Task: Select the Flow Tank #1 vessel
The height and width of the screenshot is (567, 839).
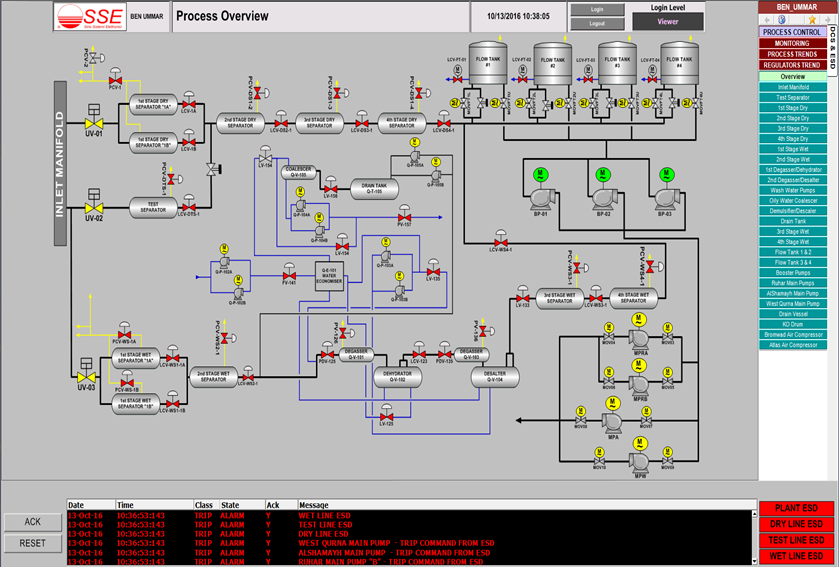Action: [488, 64]
